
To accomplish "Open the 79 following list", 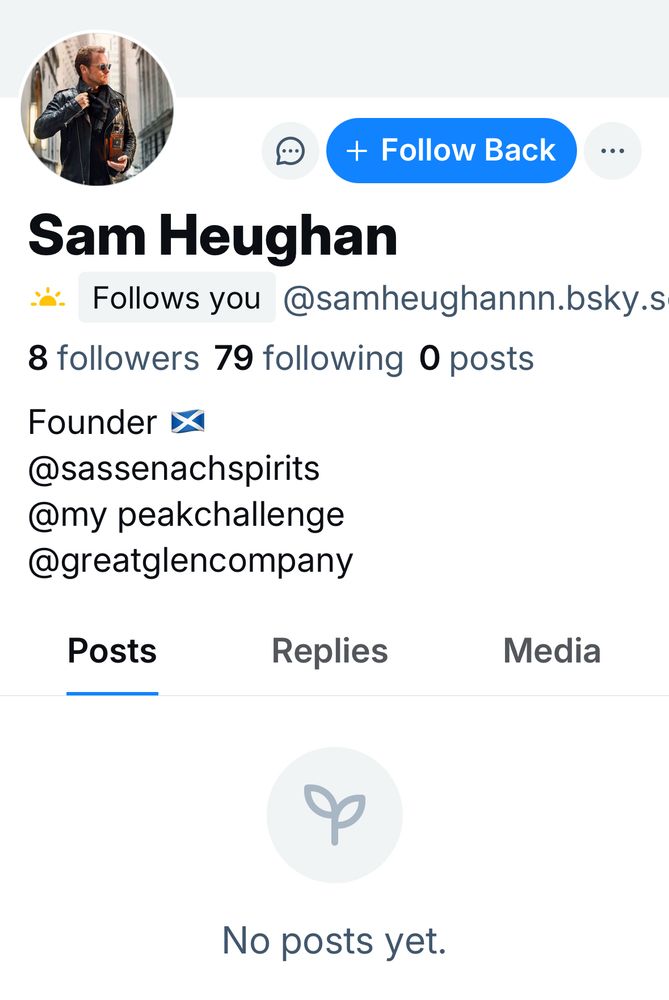I will (309, 358).
